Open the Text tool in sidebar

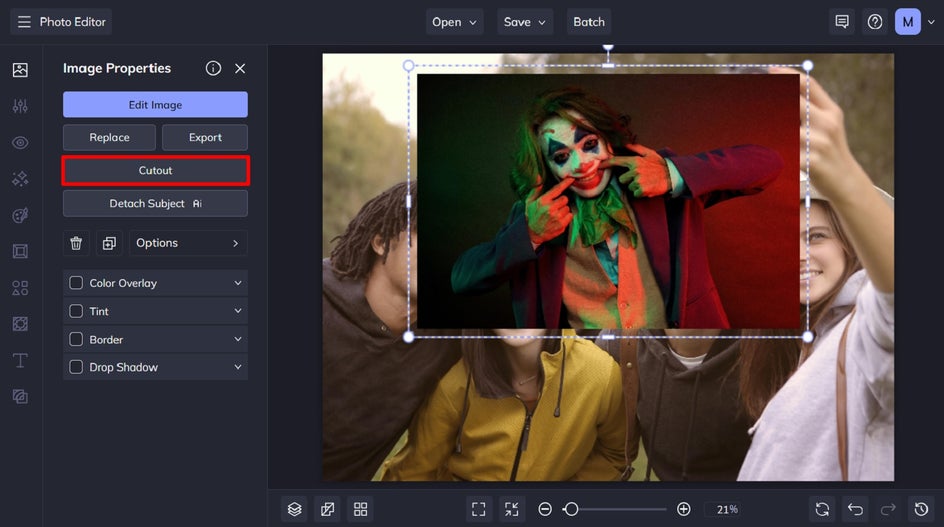coord(20,360)
